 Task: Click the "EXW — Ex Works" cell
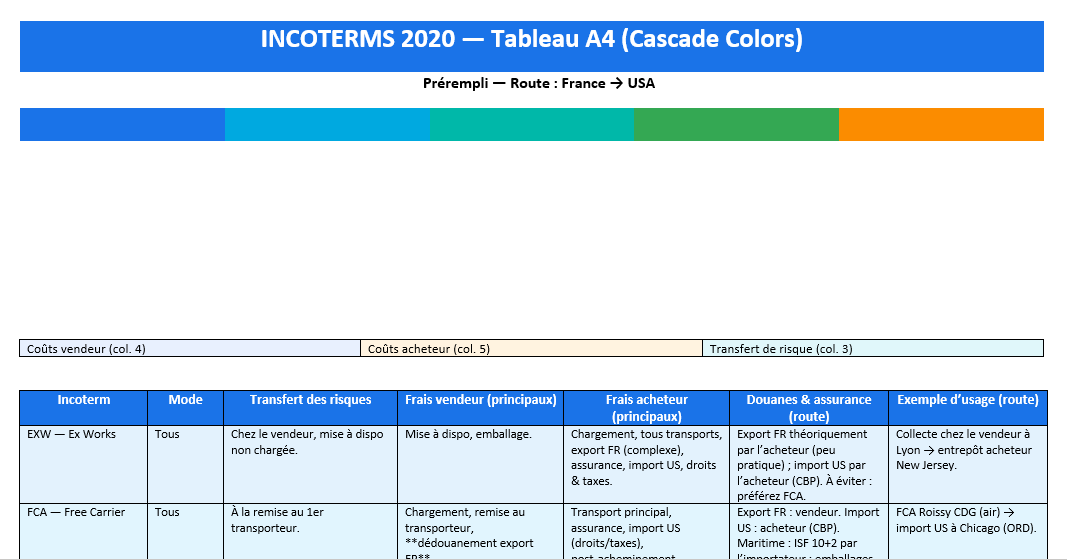pyautogui.click(x=84, y=463)
